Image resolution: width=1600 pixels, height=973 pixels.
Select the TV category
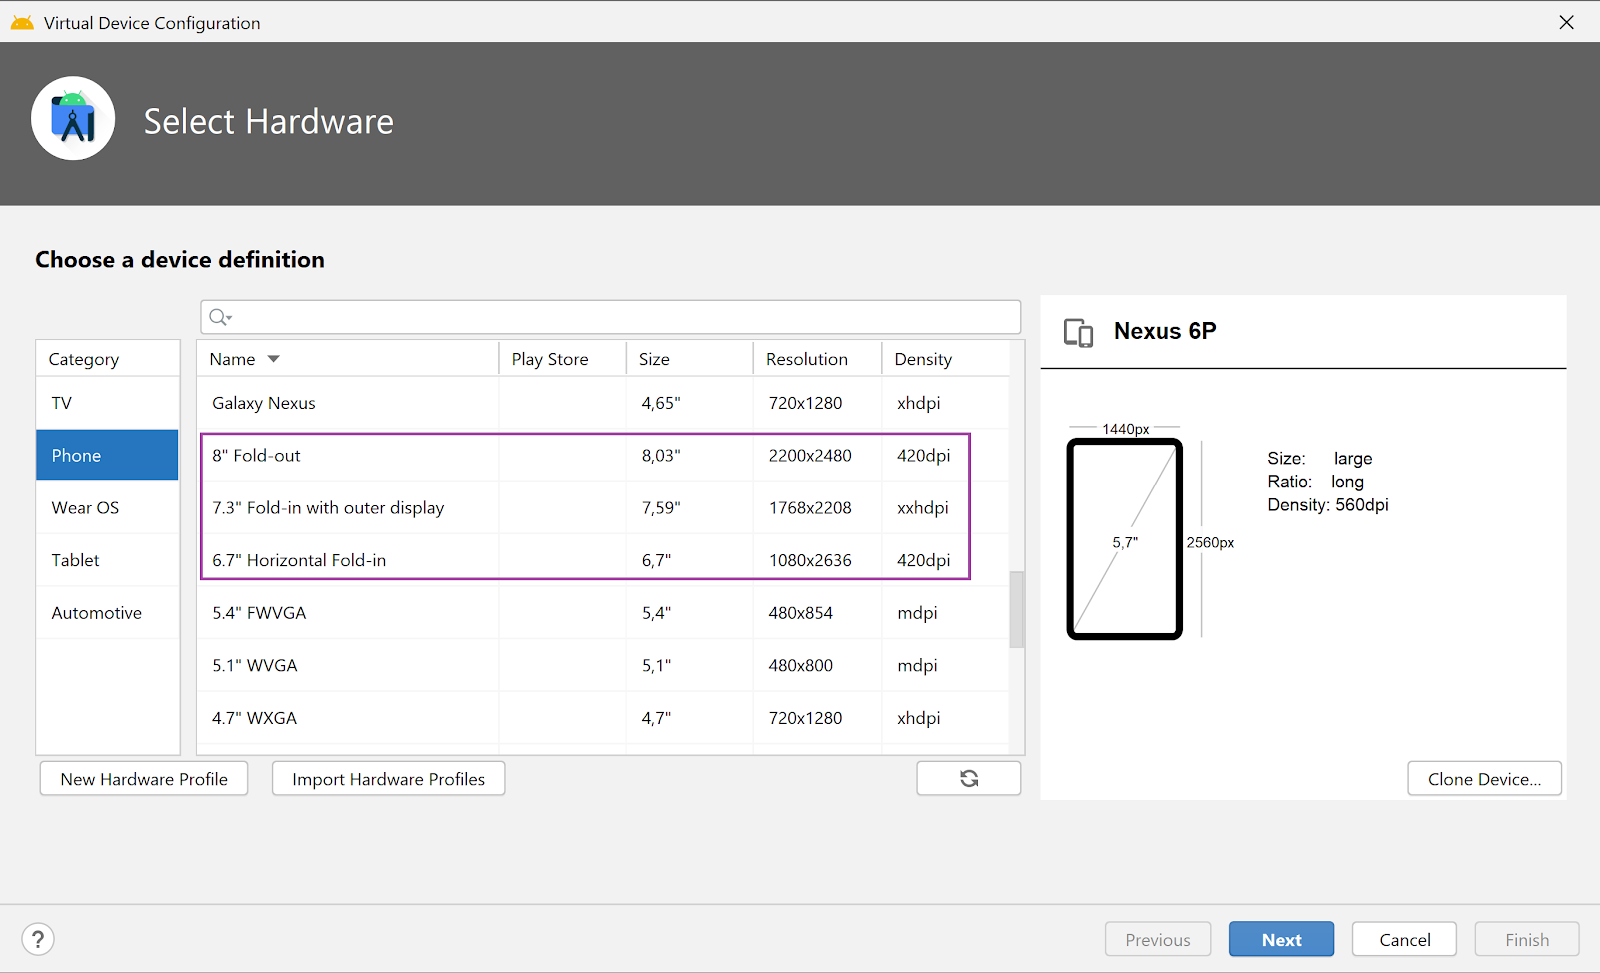click(x=107, y=403)
